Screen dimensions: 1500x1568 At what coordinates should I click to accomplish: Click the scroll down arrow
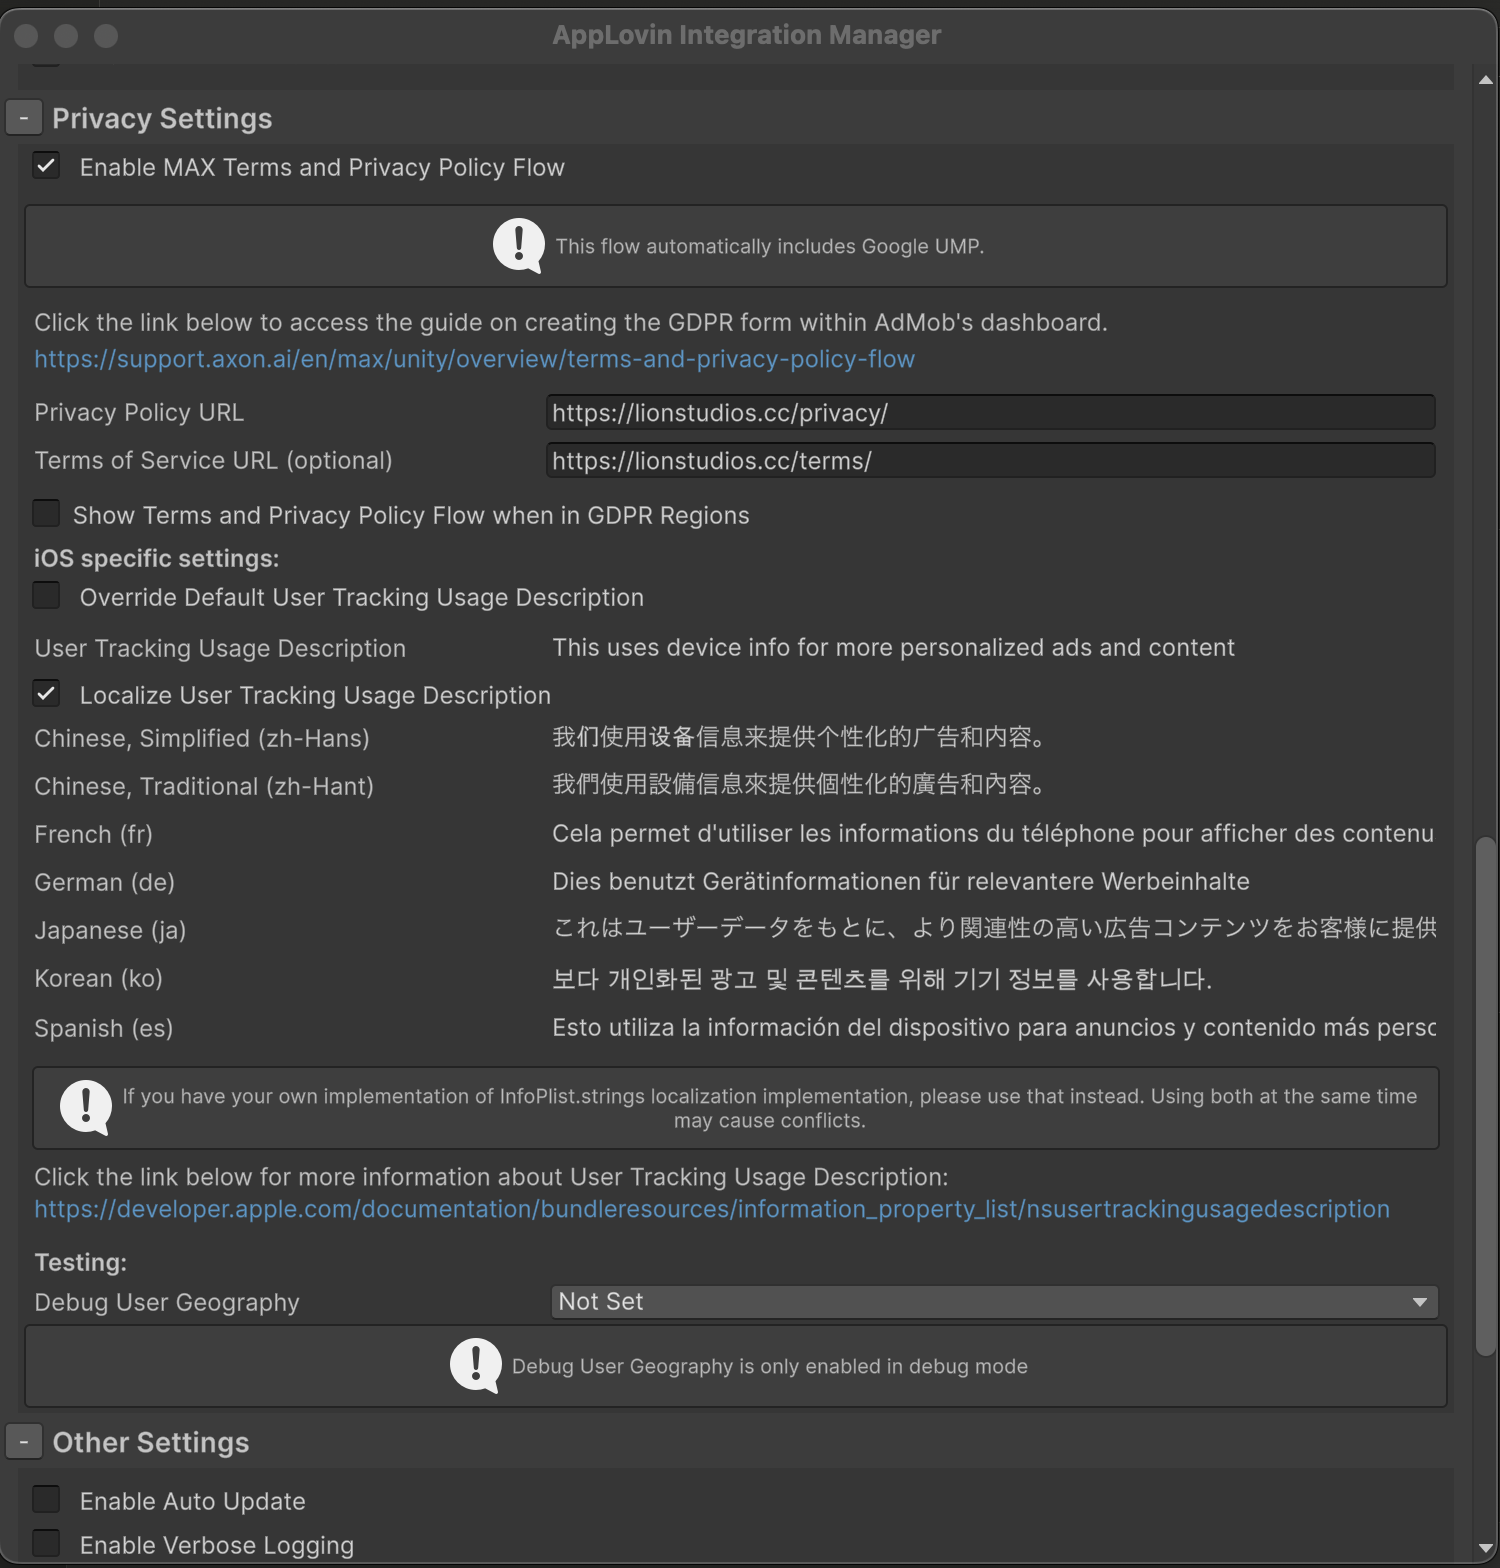pyautogui.click(x=1486, y=1549)
